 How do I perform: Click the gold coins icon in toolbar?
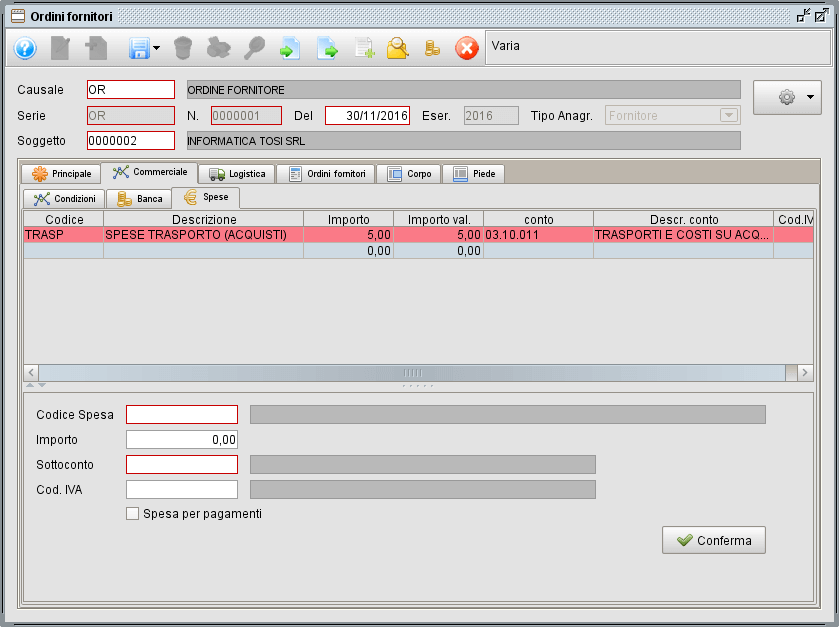(432, 48)
